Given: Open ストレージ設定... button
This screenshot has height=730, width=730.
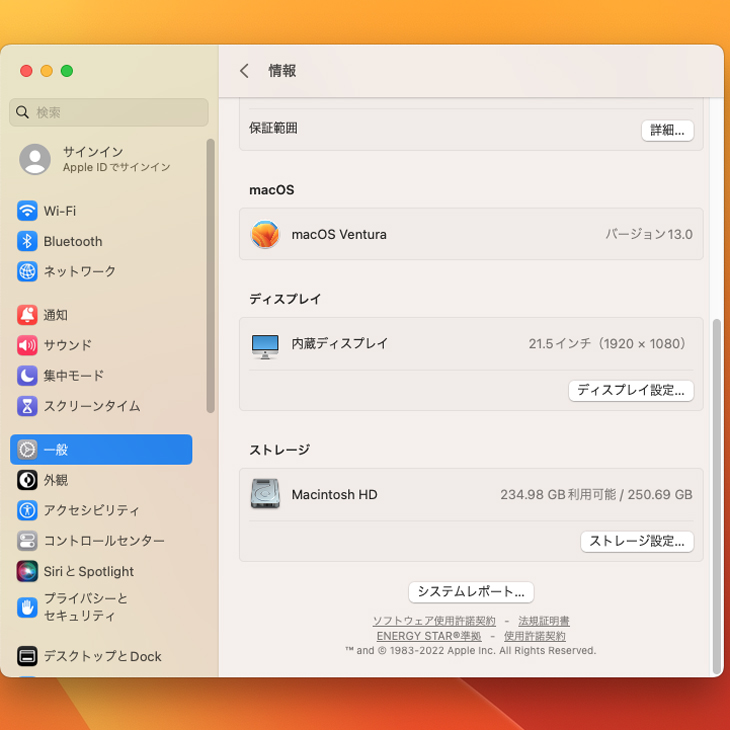Looking at the screenshot, I should tap(637, 541).
